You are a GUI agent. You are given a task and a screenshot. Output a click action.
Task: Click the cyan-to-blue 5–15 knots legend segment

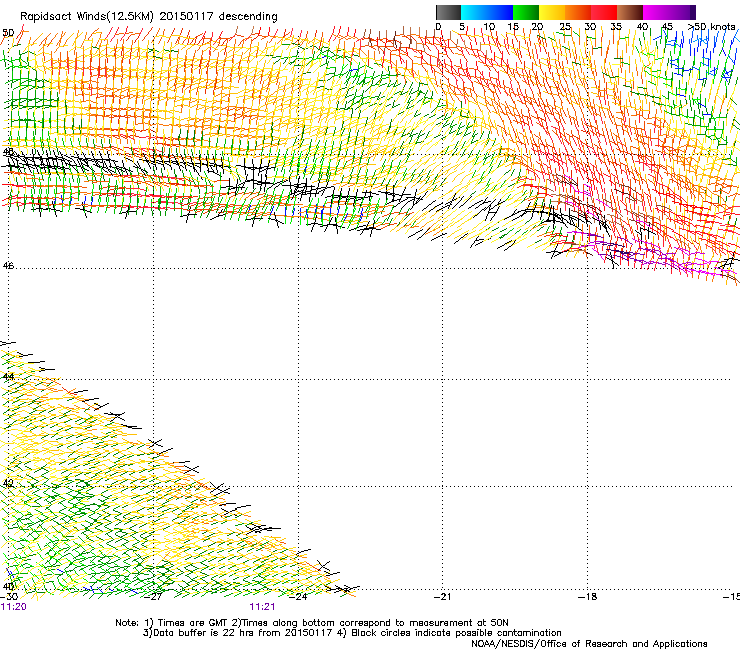pyautogui.click(x=487, y=12)
